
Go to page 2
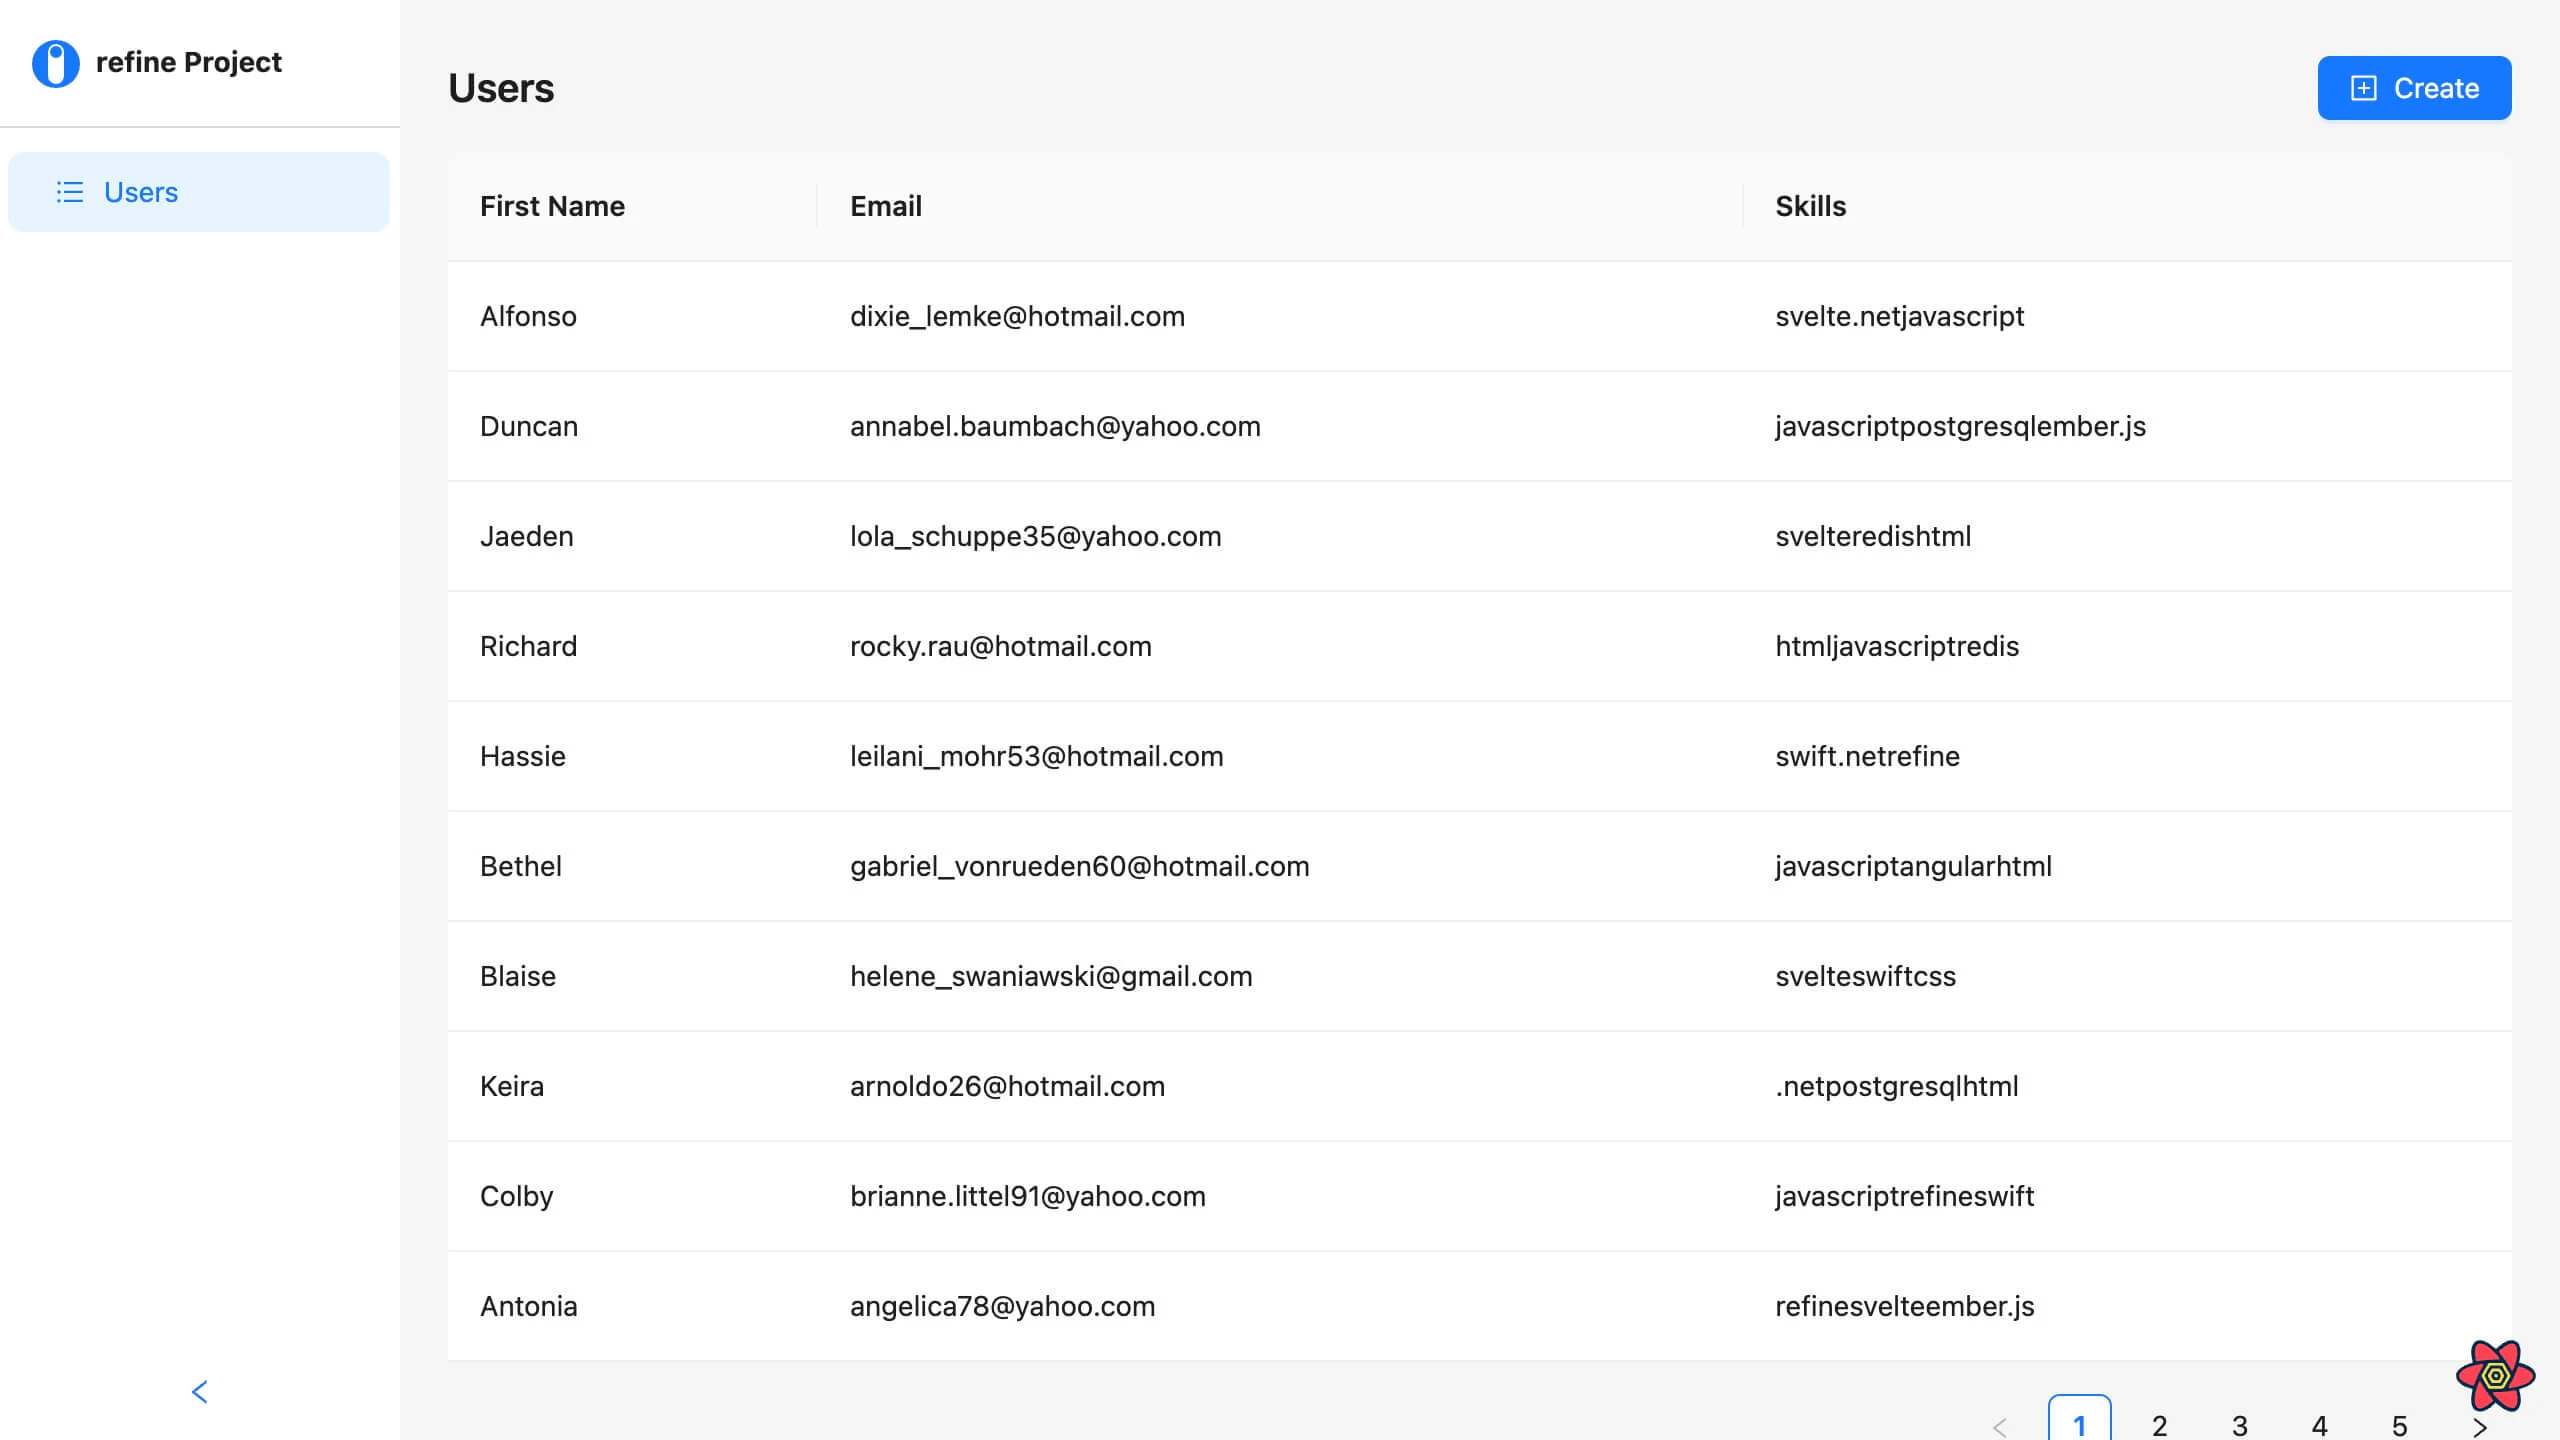pos(2159,1424)
